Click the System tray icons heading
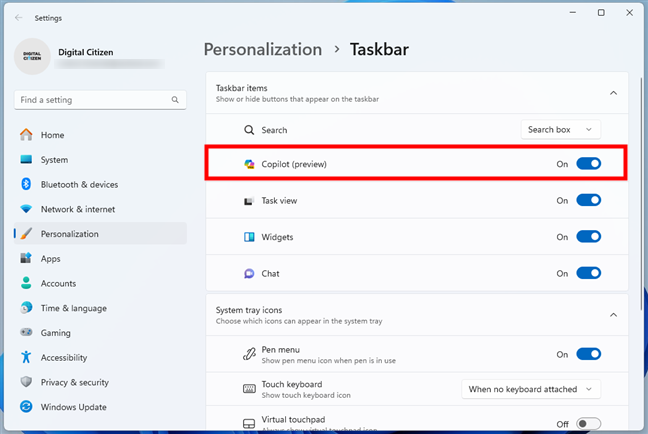Image resolution: width=648 pixels, height=434 pixels. 249,310
